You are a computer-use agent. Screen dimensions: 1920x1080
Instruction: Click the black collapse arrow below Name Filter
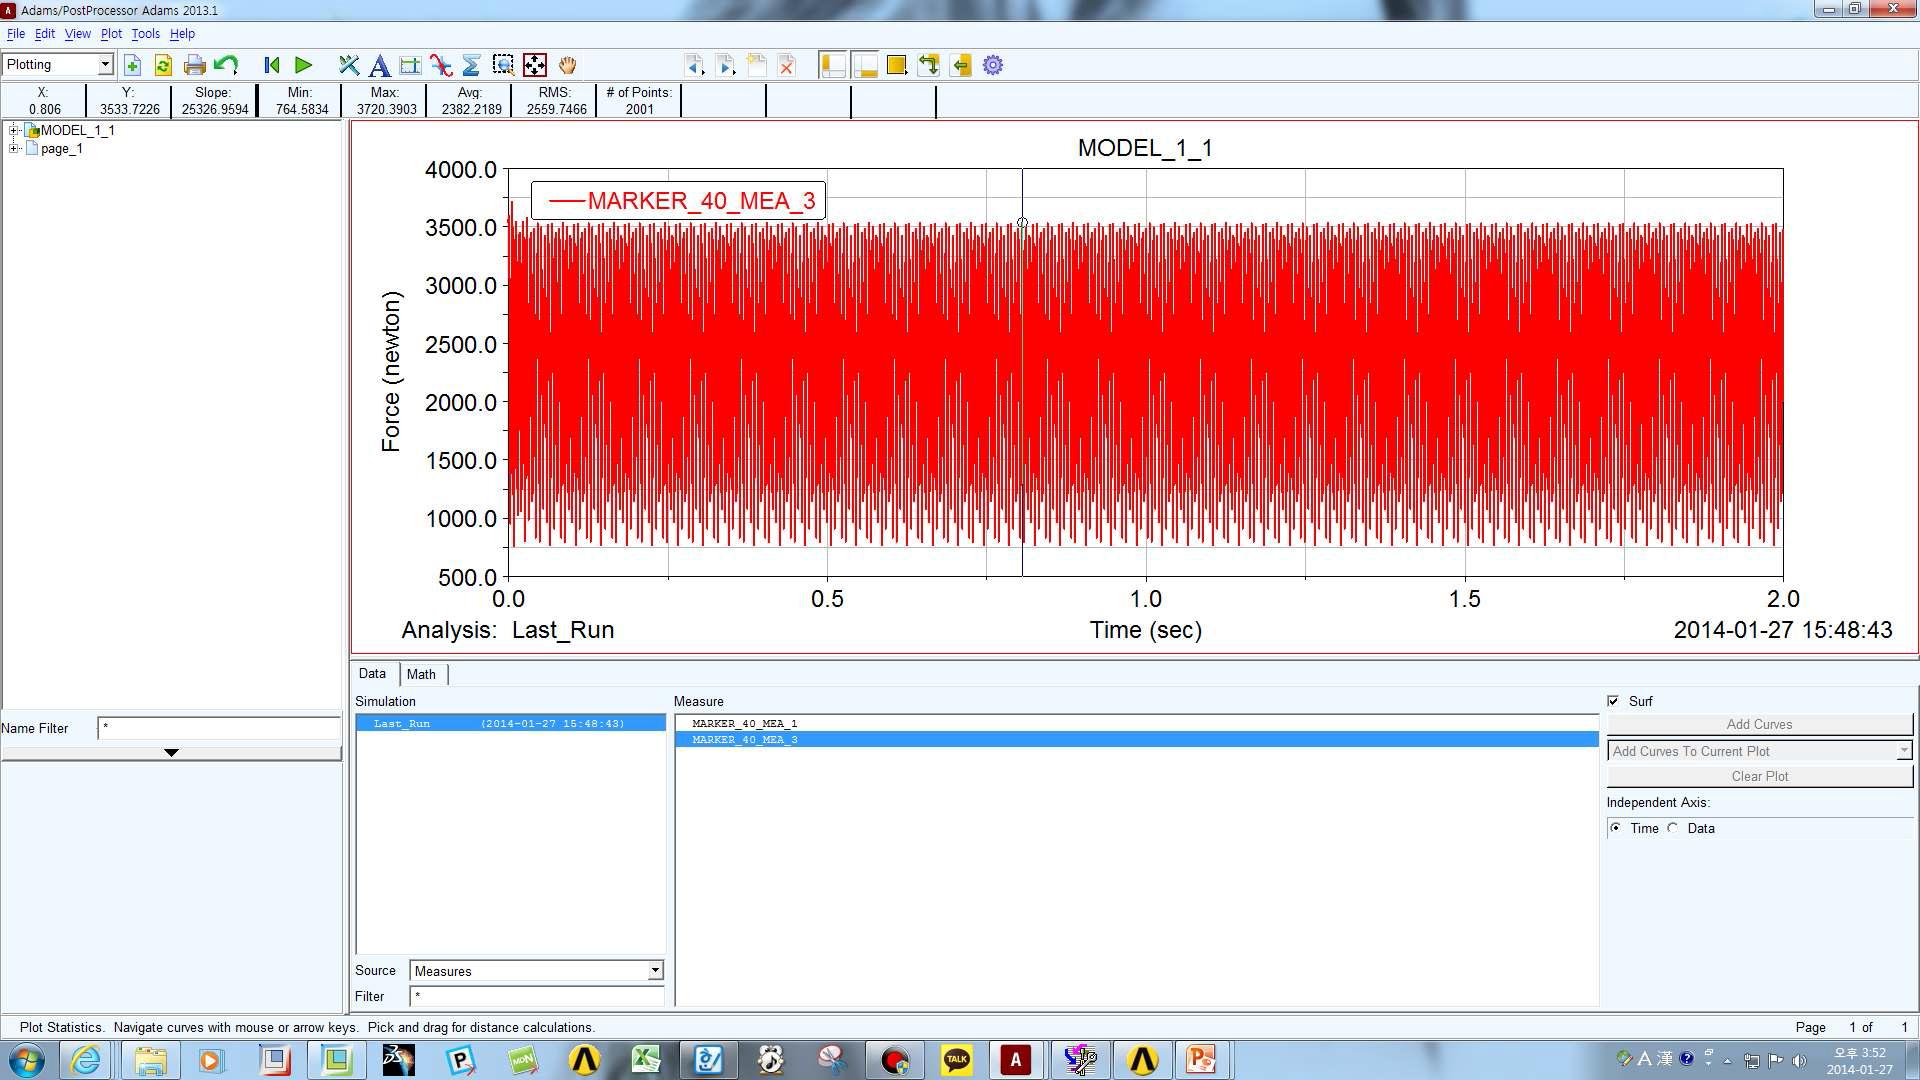tap(171, 753)
